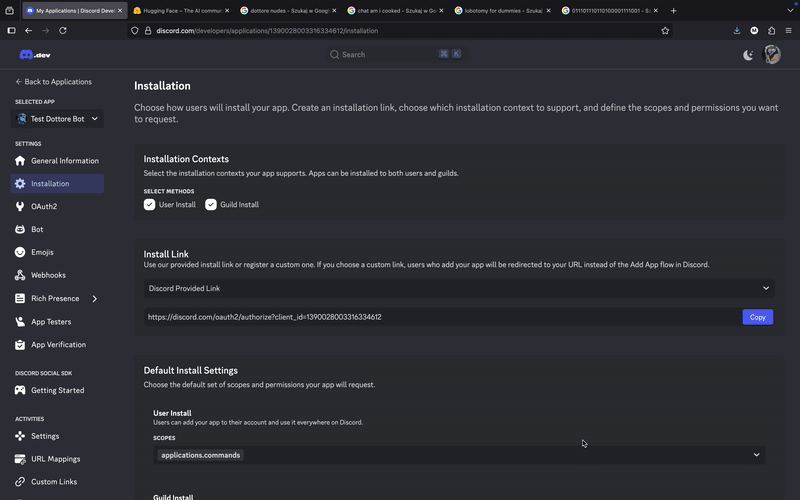
Task: Open App Verification icon
Action: 21,345
